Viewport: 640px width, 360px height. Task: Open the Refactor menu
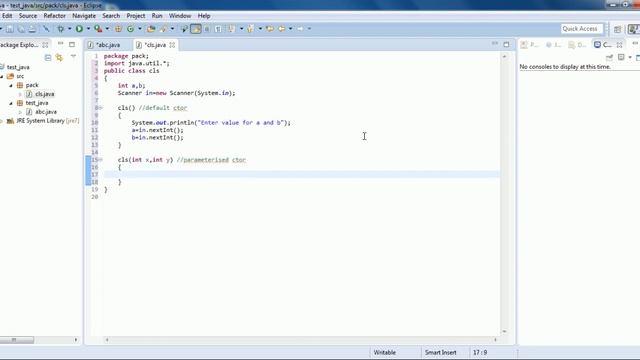click(55, 16)
